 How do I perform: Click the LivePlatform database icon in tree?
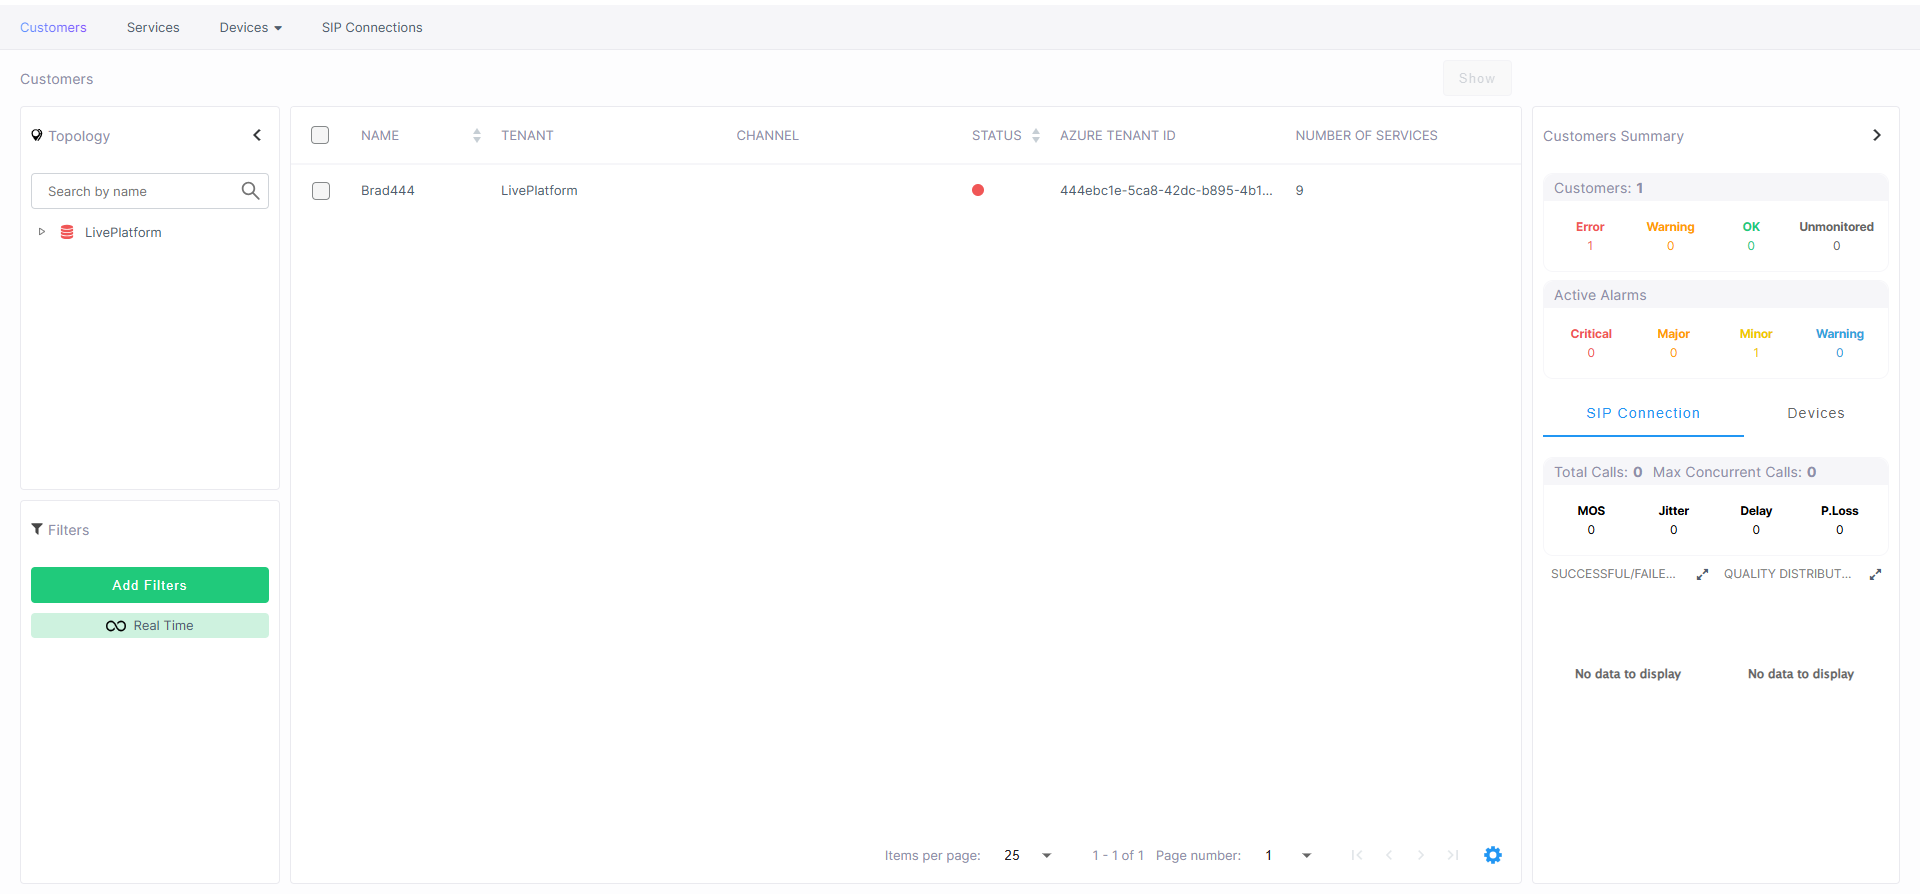tap(67, 232)
